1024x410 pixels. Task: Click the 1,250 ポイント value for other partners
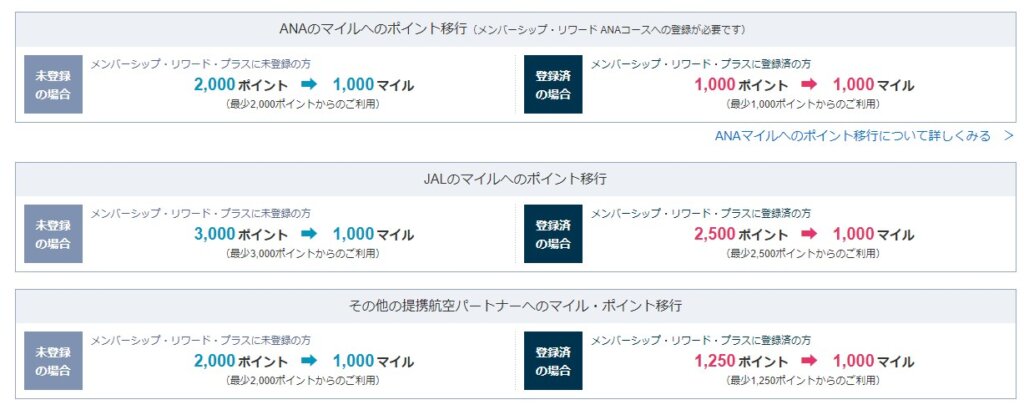[x=741, y=361]
